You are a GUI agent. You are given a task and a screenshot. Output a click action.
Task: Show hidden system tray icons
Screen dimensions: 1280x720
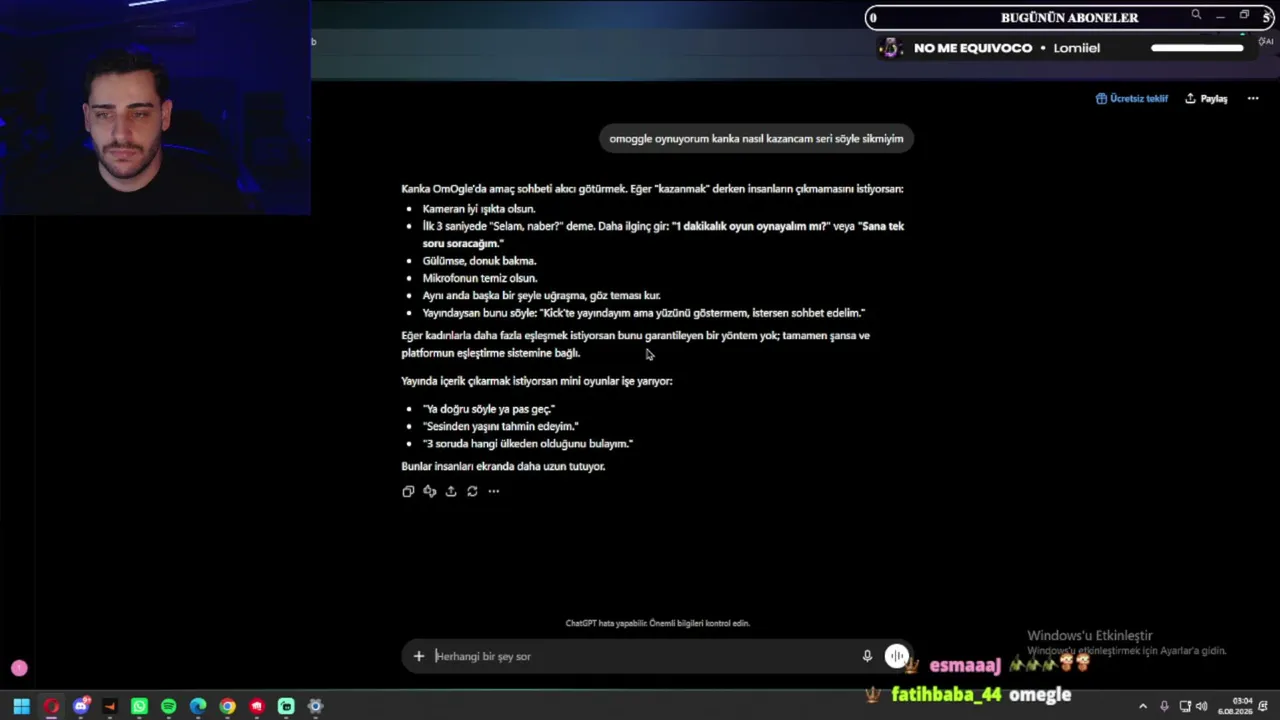click(1141, 706)
